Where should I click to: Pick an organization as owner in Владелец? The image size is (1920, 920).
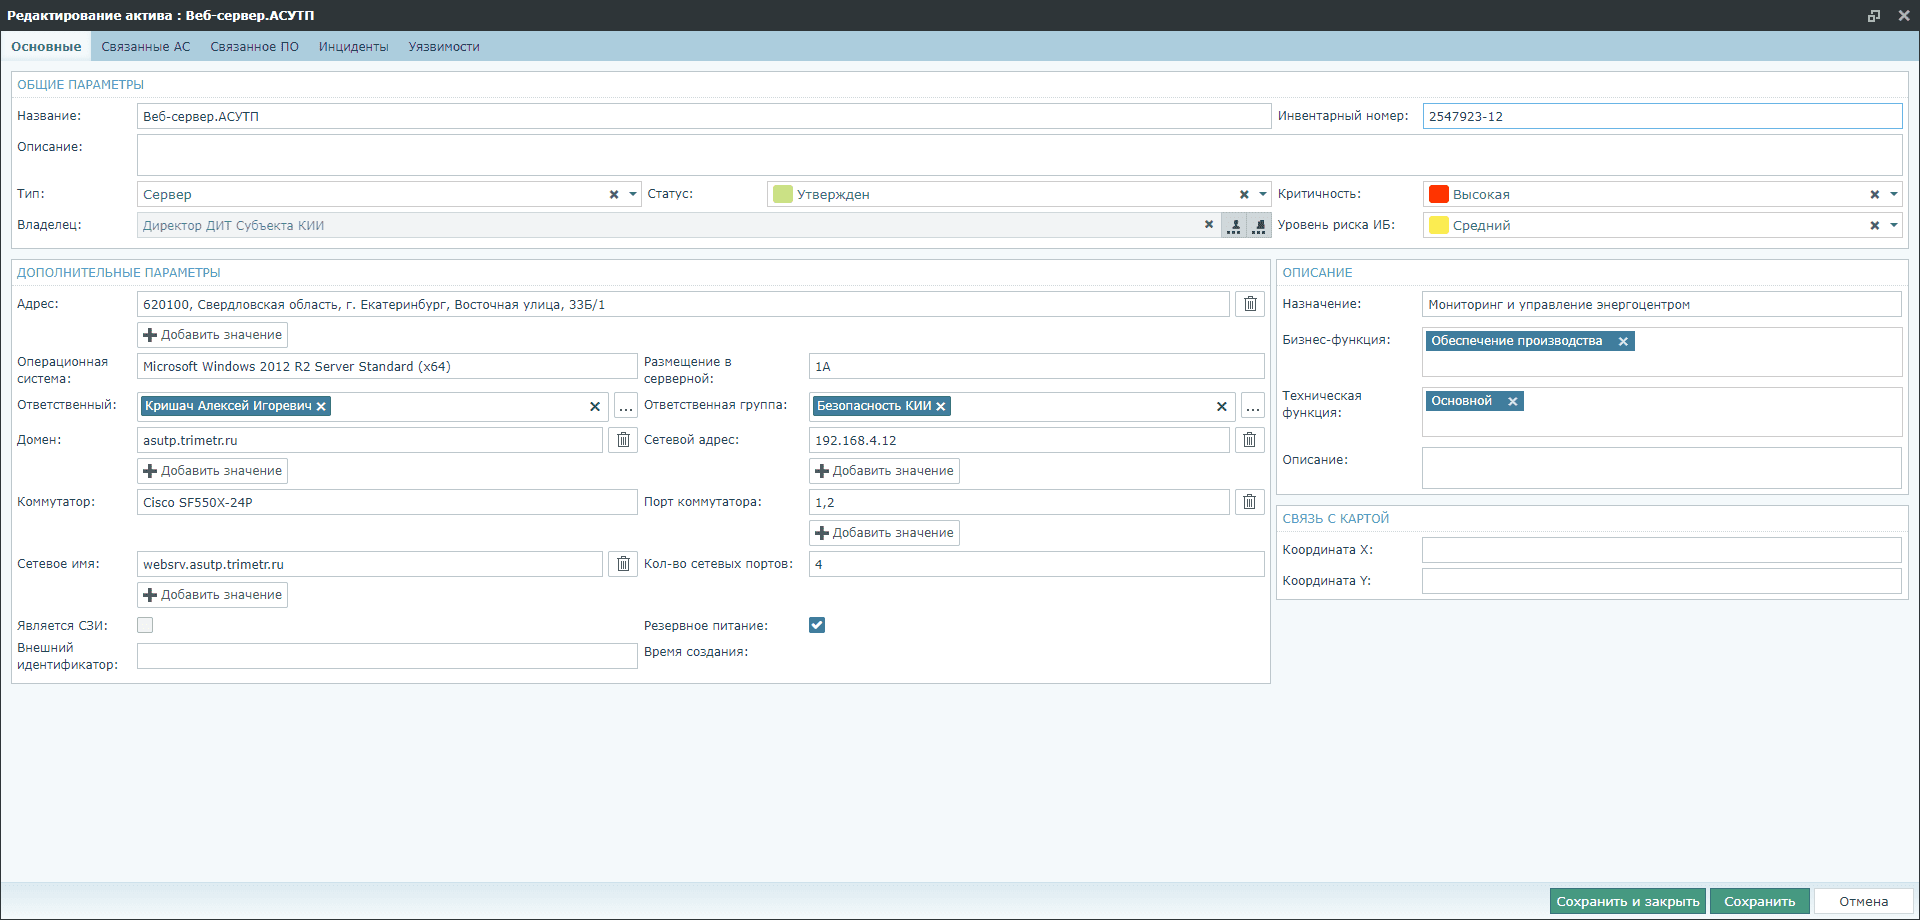point(1259,225)
